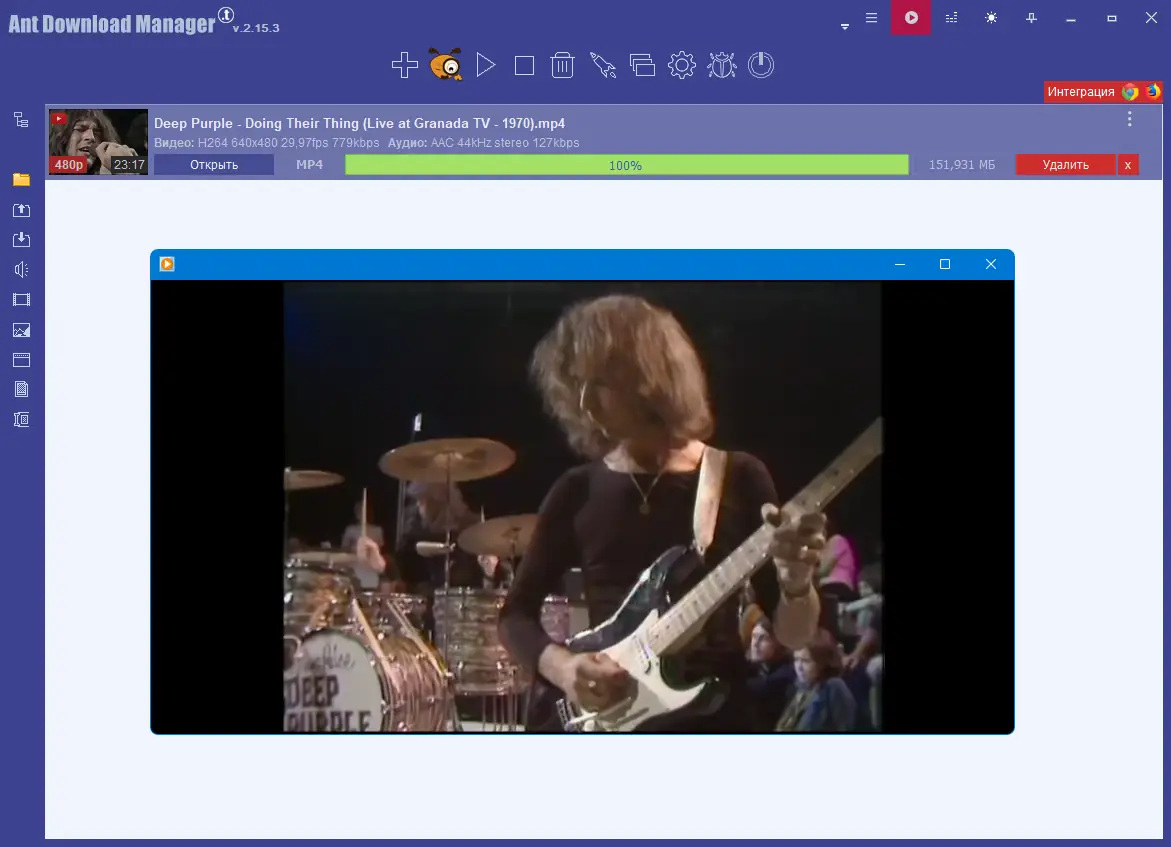Select the download tray sidebar category
The image size is (1171, 847).
coord(22,240)
